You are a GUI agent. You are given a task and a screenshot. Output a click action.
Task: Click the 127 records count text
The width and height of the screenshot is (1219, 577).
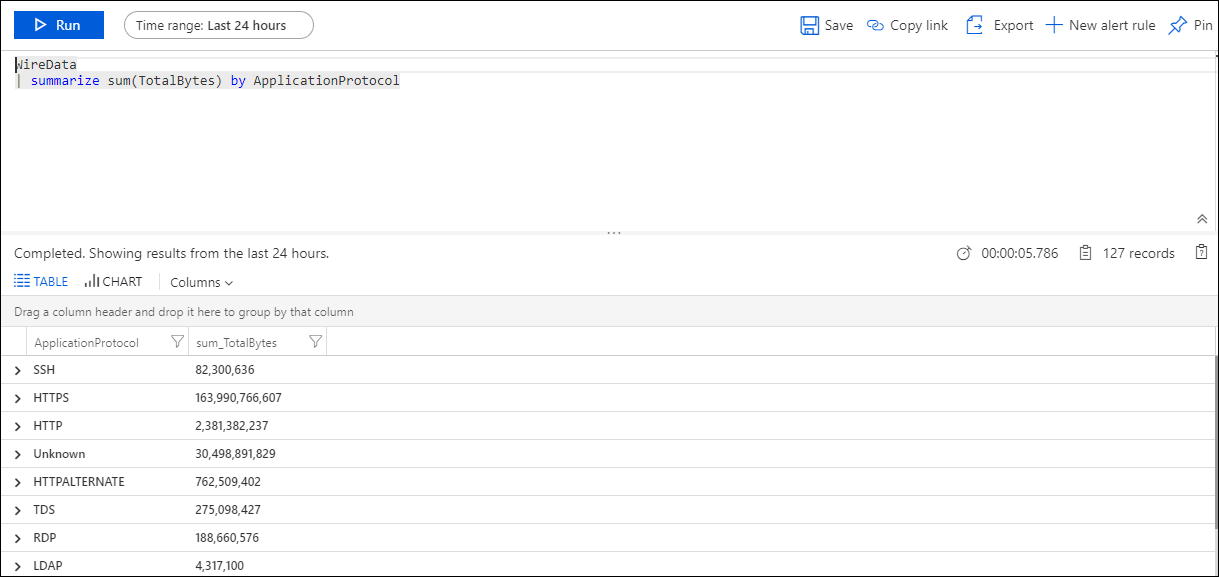pos(1139,254)
